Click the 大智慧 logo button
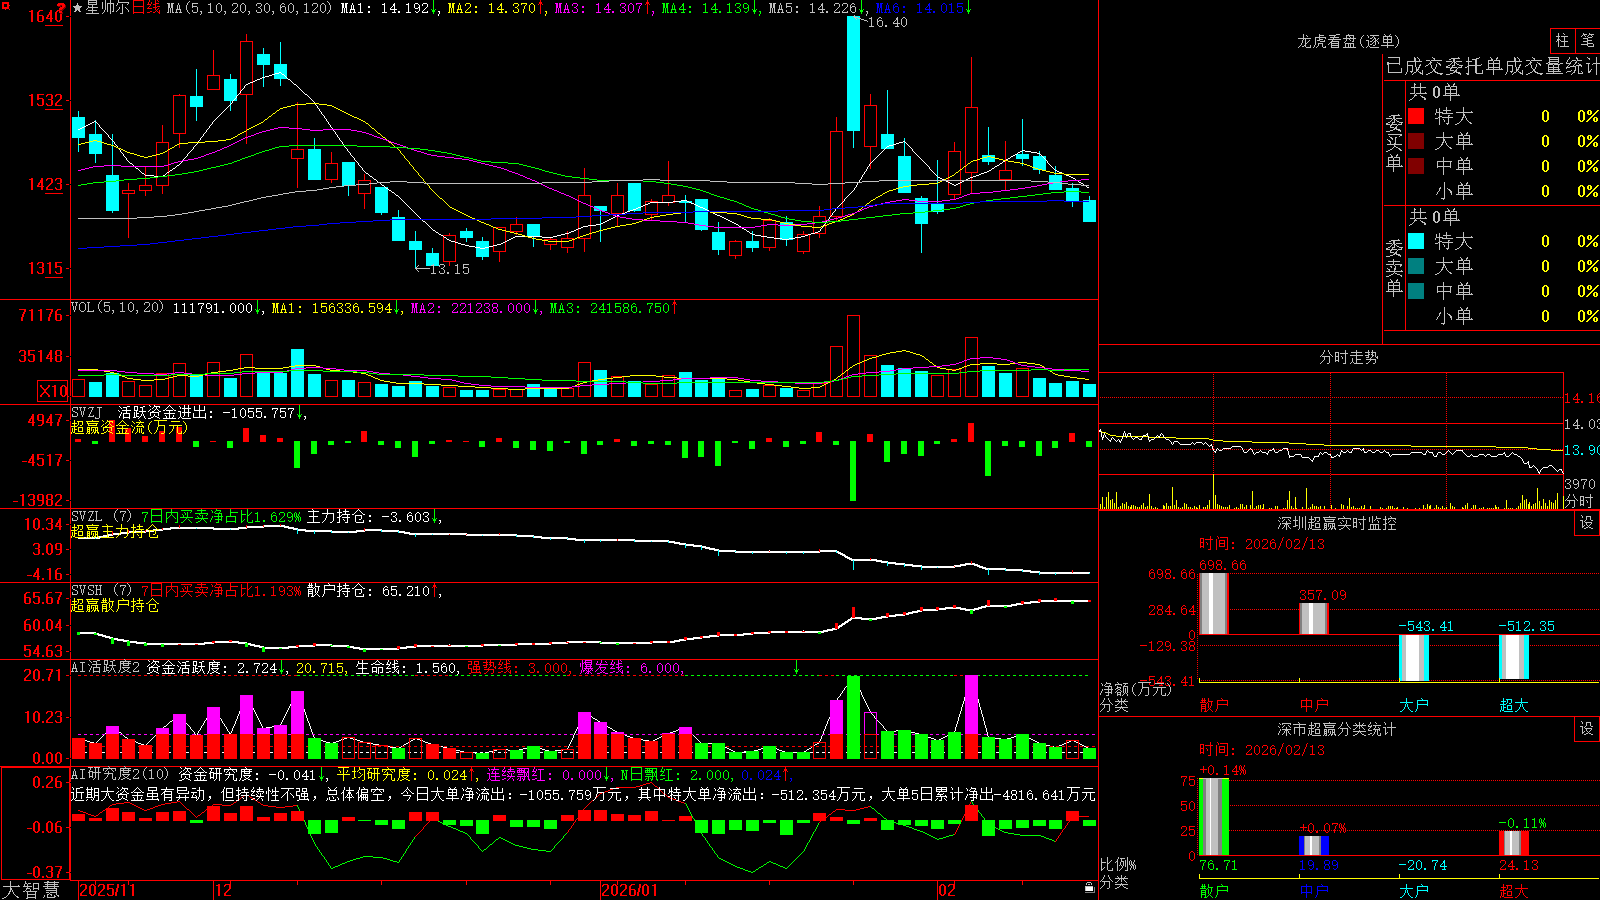Screen dimensions: 1600x900 coord(31,890)
